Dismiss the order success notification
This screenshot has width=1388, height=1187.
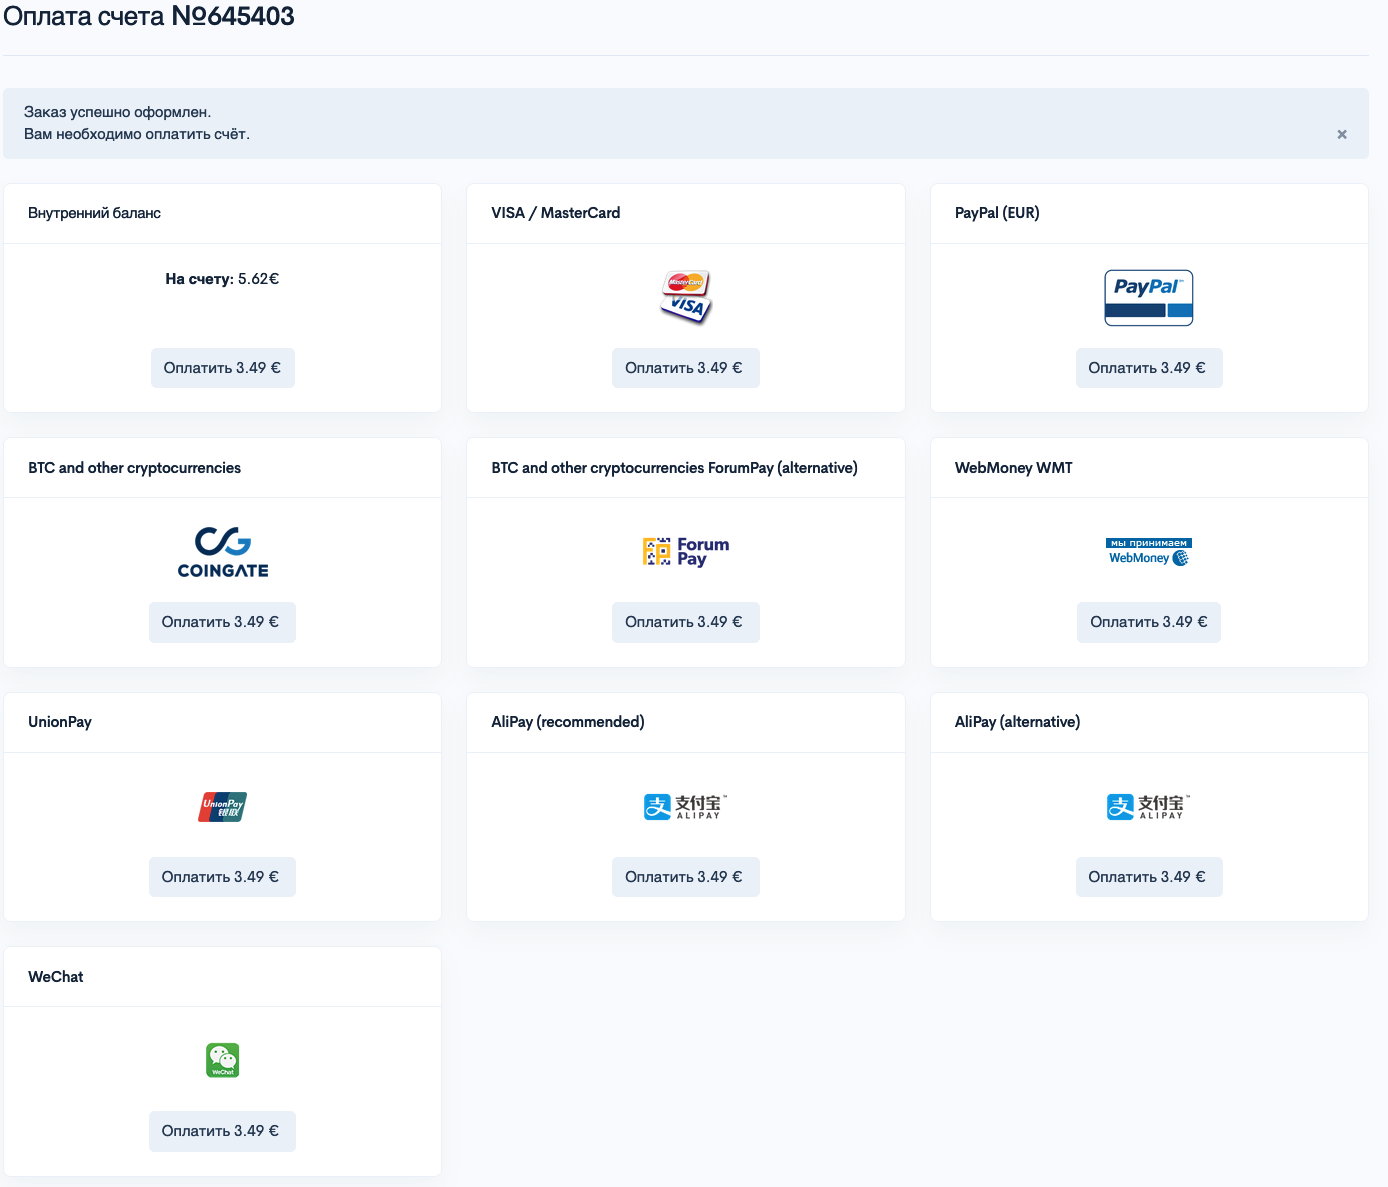pyautogui.click(x=1342, y=134)
